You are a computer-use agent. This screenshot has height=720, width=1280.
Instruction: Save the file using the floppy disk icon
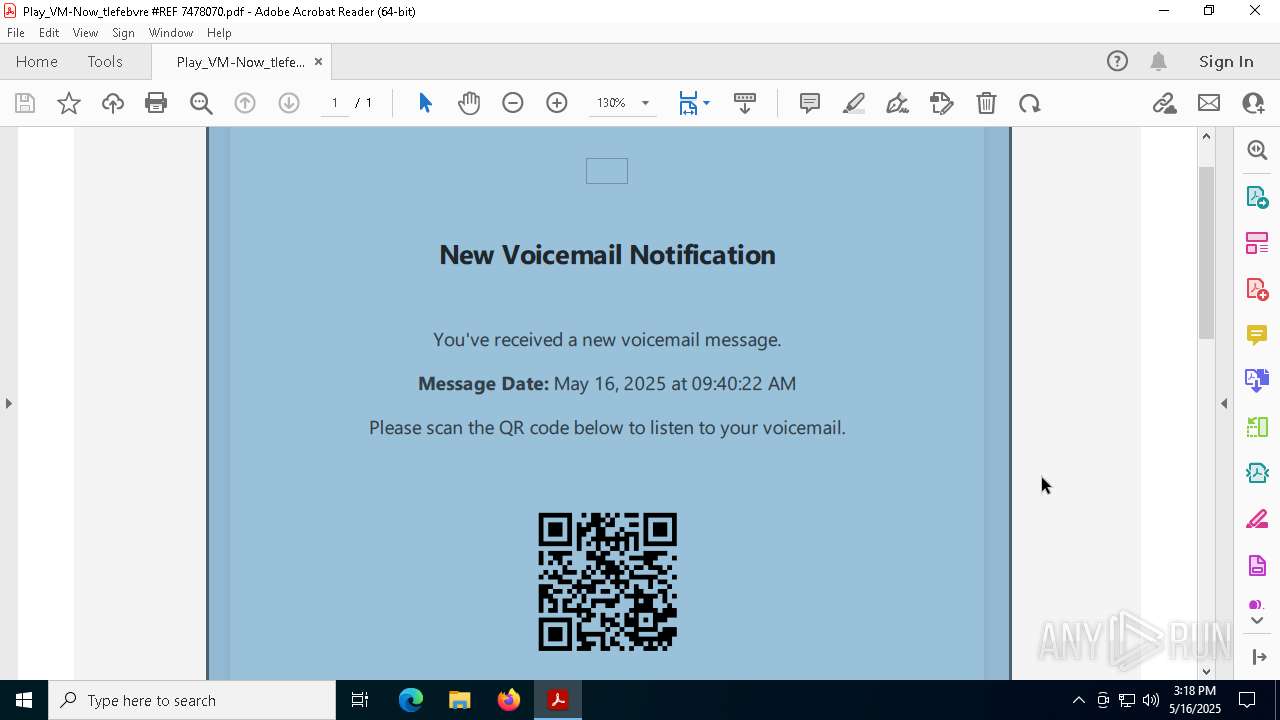pyautogui.click(x=25, y=103)
